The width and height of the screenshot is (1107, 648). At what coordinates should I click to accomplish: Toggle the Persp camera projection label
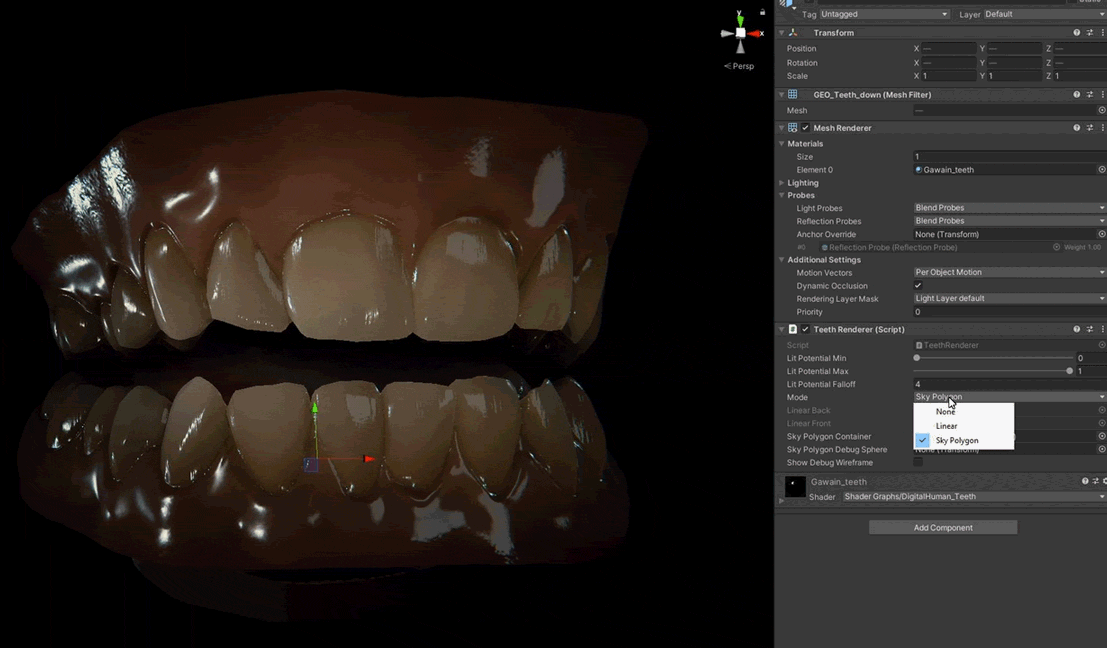pos(742,66)
